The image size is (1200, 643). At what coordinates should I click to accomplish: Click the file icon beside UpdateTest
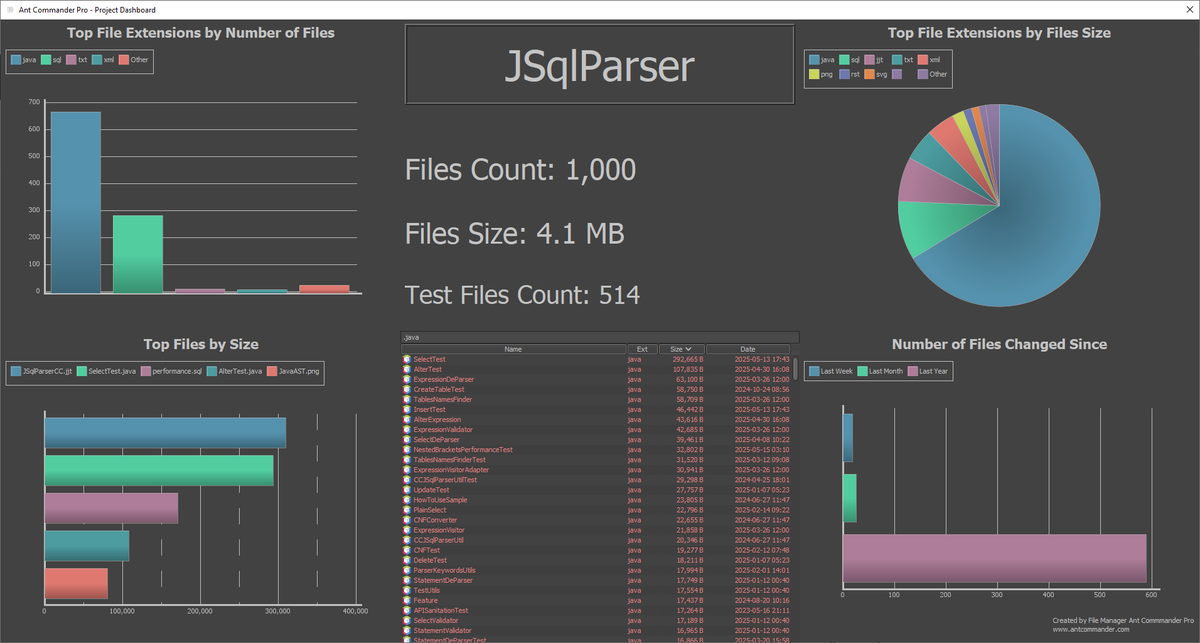407,490
